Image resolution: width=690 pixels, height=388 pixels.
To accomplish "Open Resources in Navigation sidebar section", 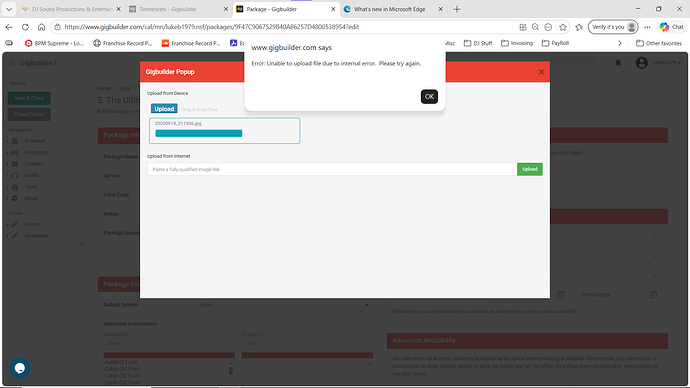I will click(x=36, y=152).
